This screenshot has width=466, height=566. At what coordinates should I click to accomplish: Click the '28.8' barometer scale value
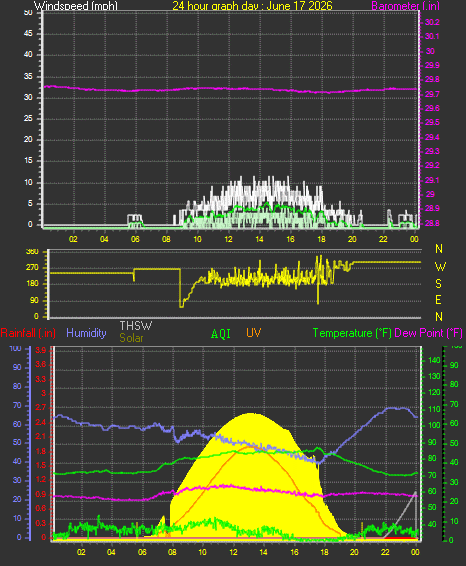[432, 223]
